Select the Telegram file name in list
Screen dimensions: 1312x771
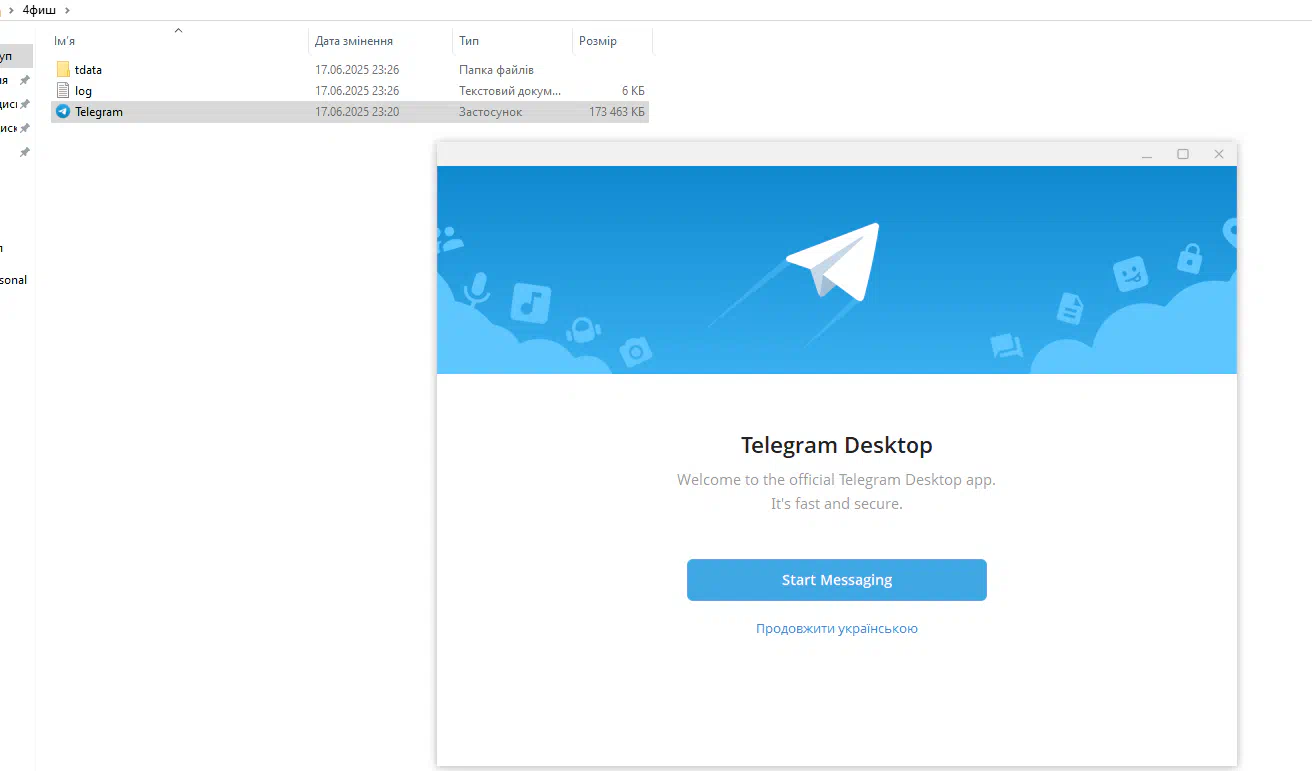pos(99,112)
